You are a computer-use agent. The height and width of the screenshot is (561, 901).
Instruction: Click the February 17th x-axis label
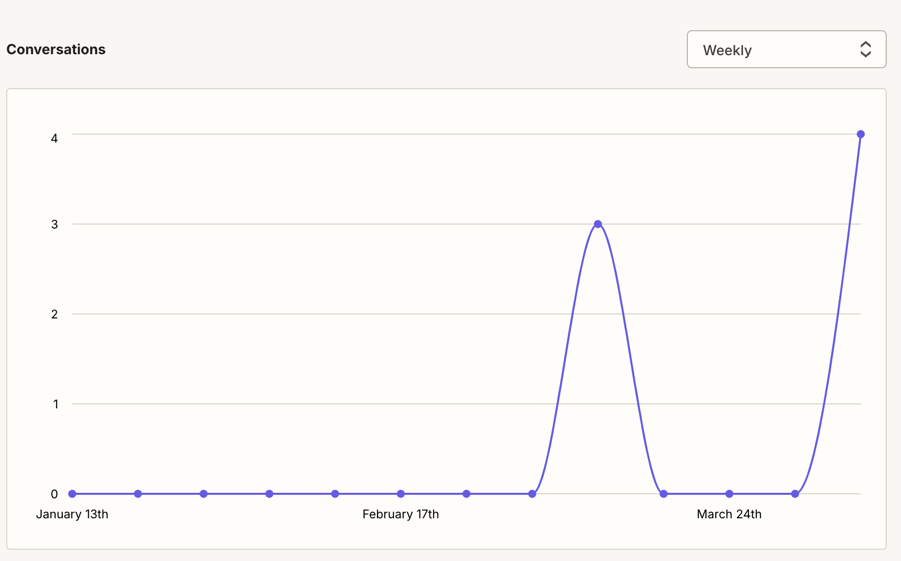pos(400,514)
